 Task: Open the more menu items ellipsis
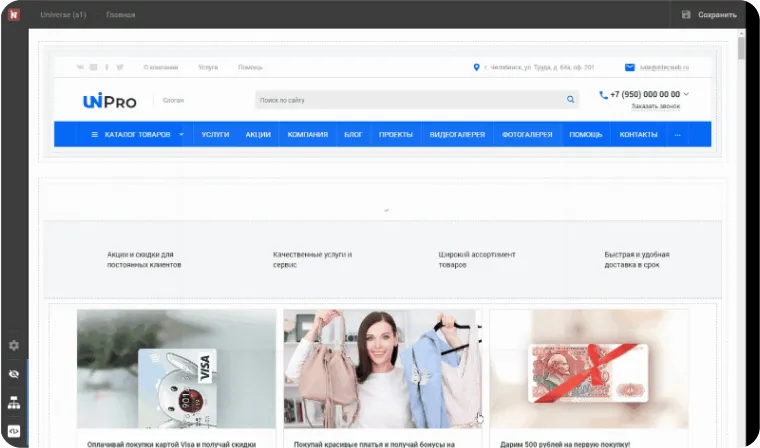[677, 134]
